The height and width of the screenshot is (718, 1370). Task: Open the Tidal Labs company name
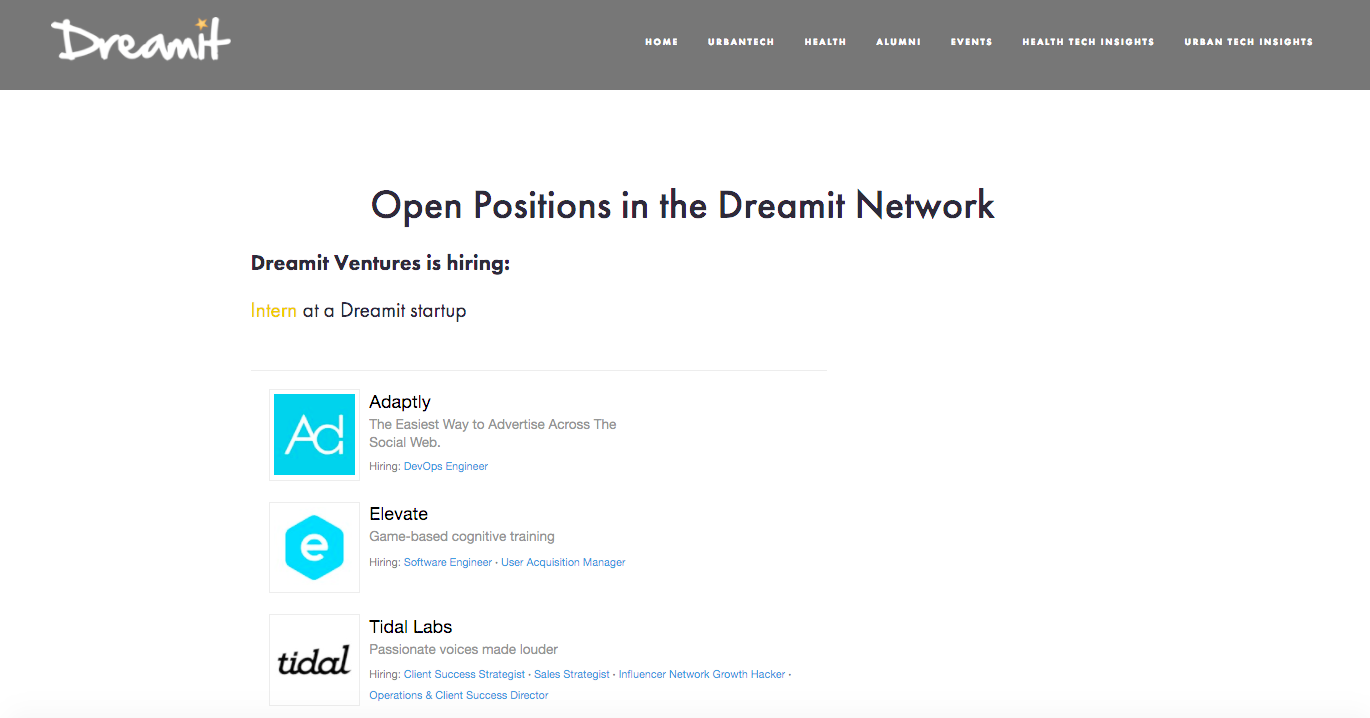point(411,627)
